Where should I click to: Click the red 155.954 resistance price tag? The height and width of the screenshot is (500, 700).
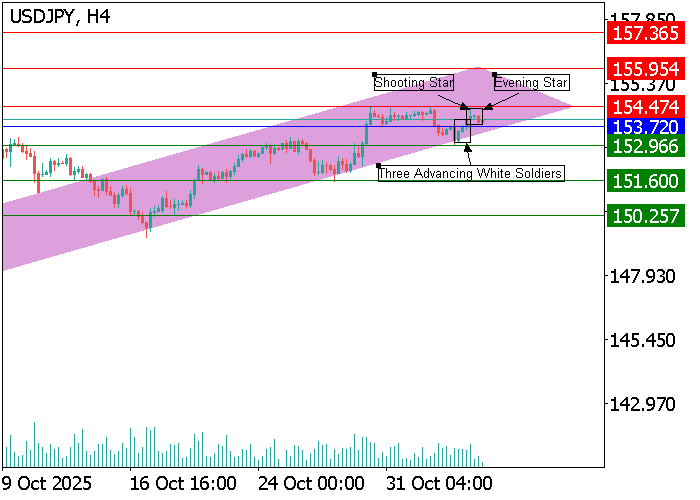(x=645, y=69)
